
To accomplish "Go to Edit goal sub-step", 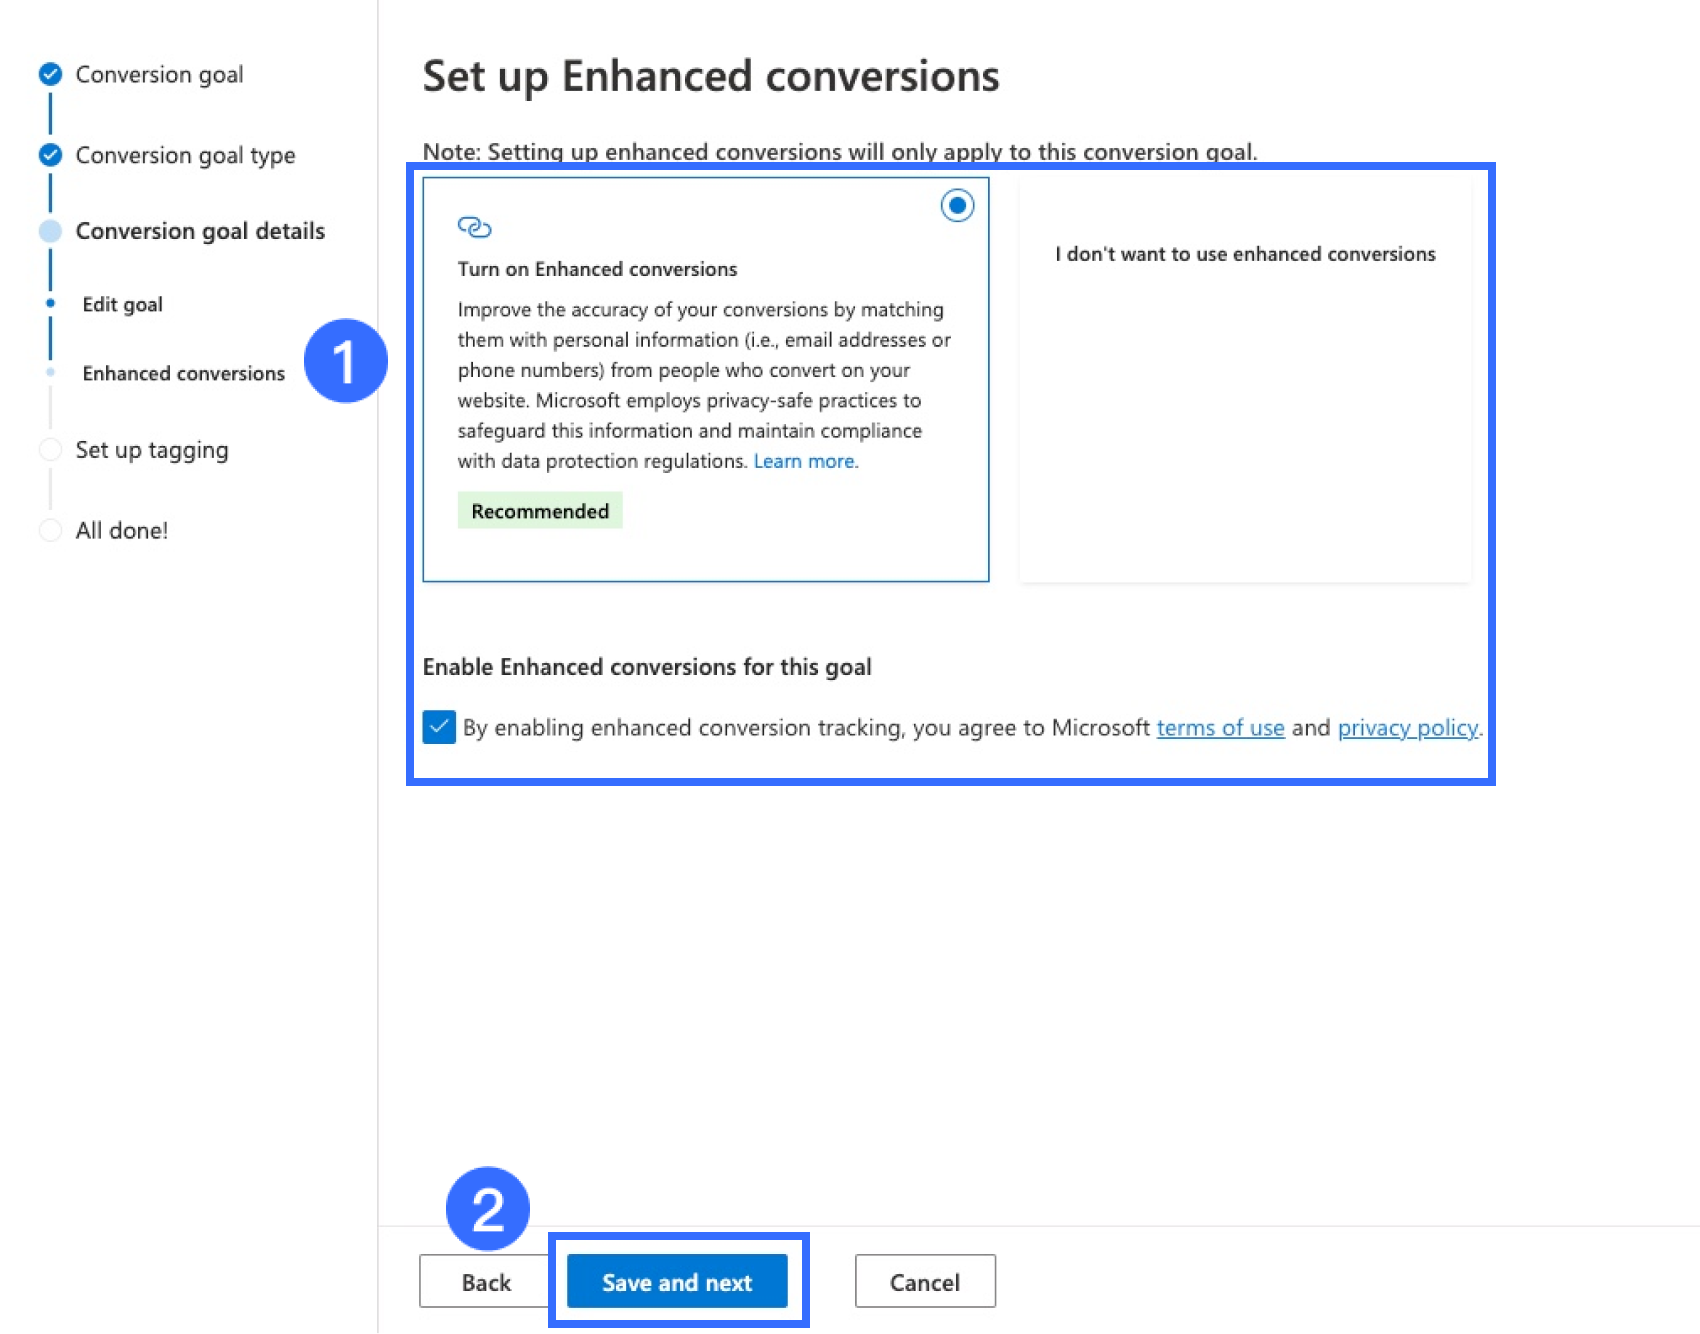I will (x=122, y=304).
